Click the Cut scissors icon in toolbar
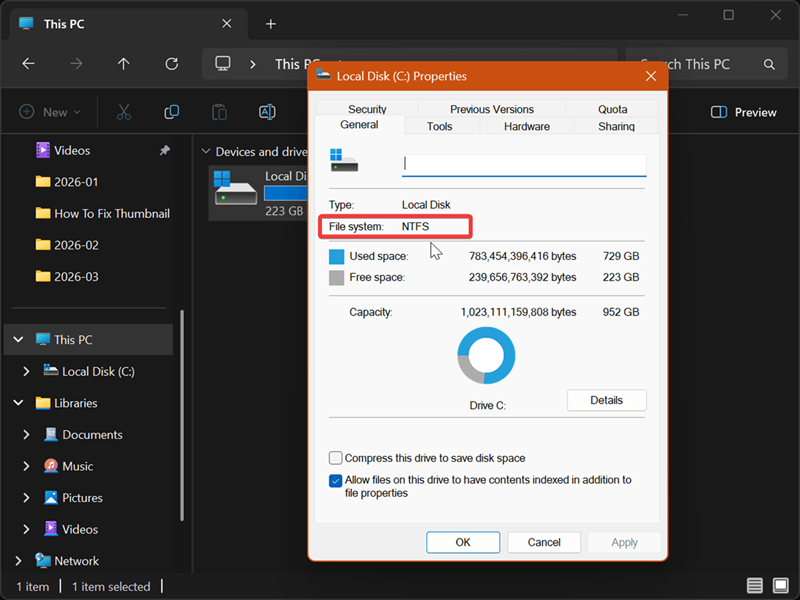800x600 pixels. coord(124,112)
